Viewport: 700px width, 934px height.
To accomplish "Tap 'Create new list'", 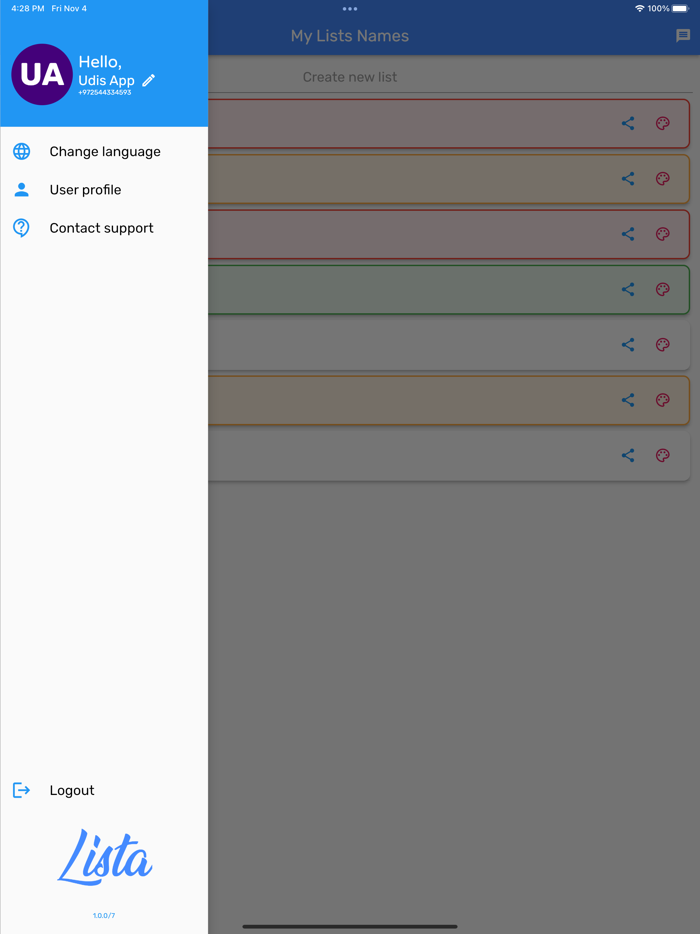I will pos(350,76).
